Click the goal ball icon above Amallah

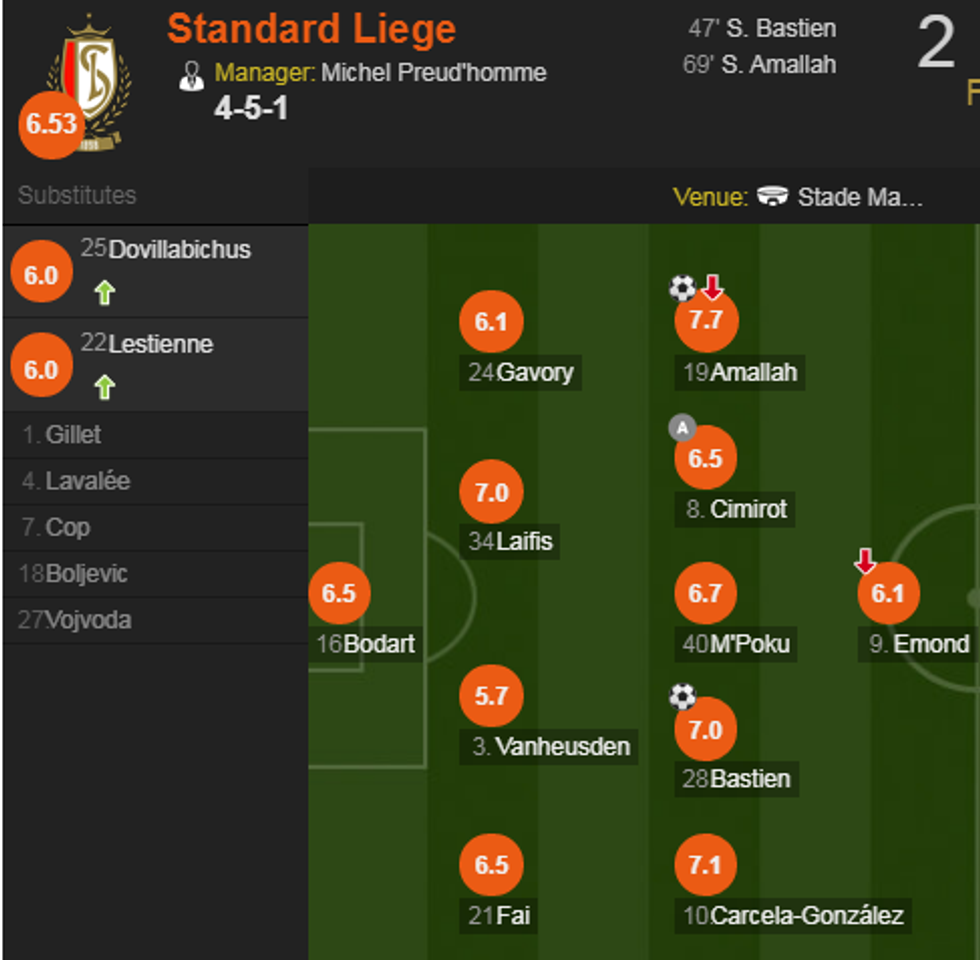click(682, 289)
